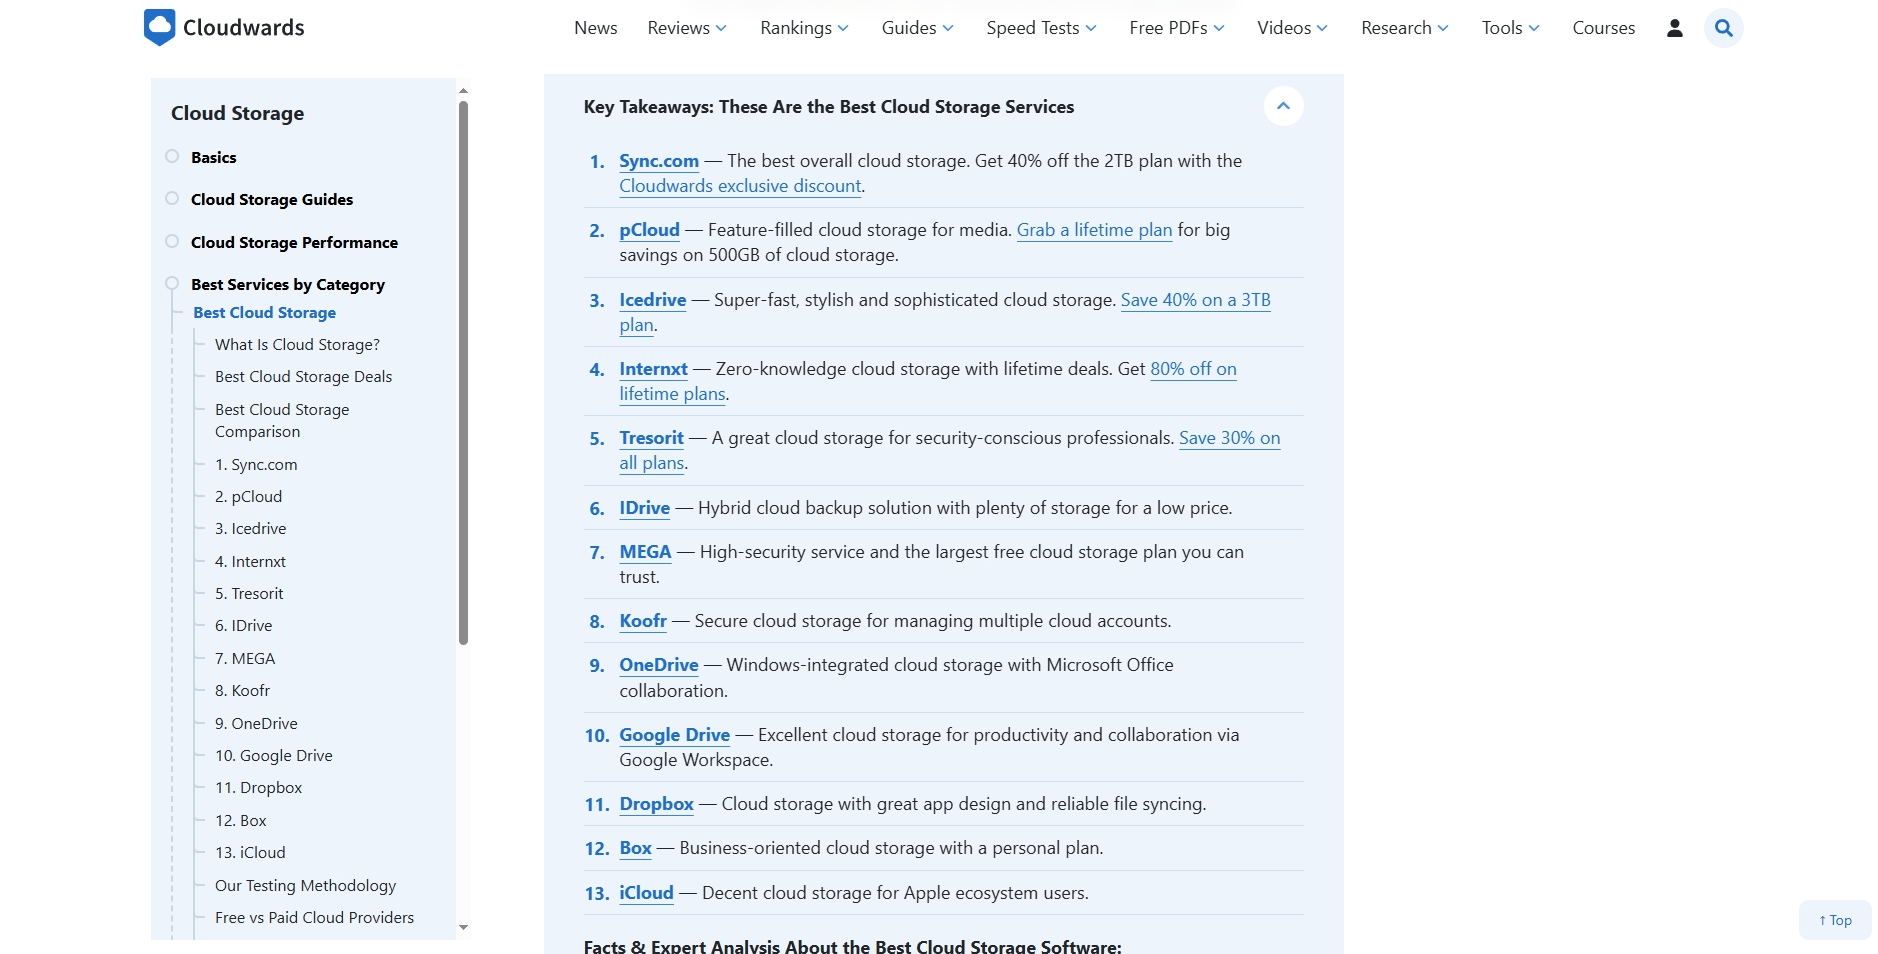1878x954 pixels.
Task: Click the Top back-to-top button
Action: [1835, 920]
